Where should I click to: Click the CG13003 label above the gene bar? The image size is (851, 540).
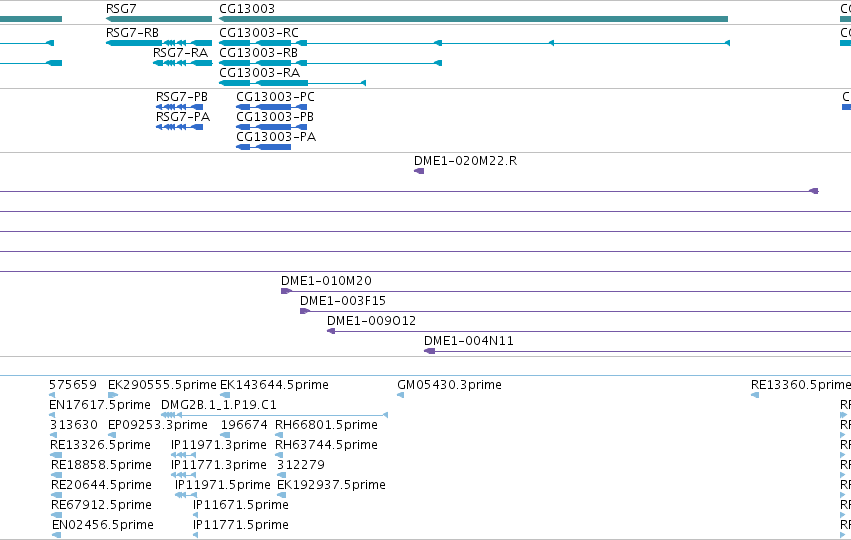click(247, 9)
